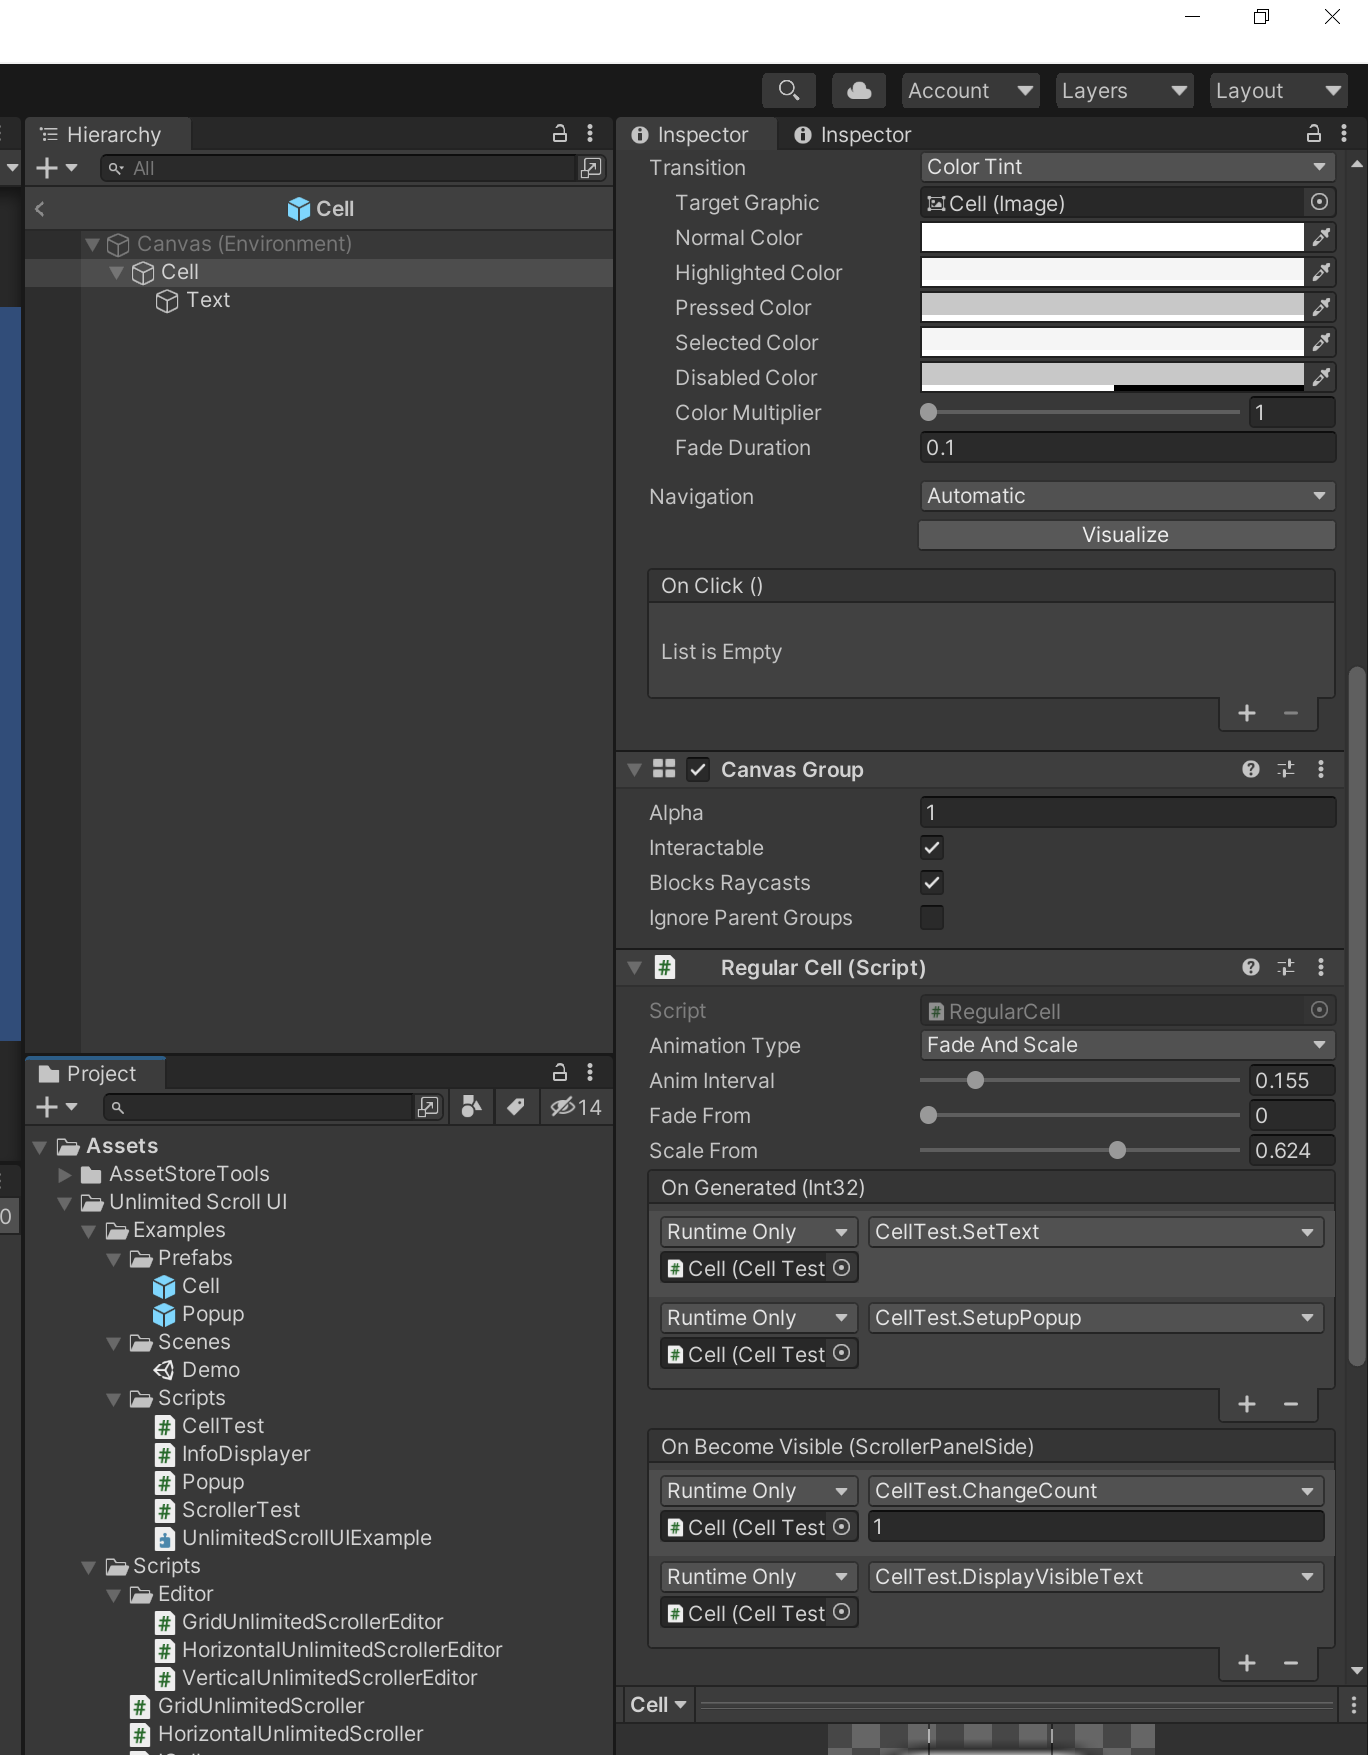Open CellTest.SetText function dropdown
This screenshot has width=1368, height=1755.
click(1096, 1232)
